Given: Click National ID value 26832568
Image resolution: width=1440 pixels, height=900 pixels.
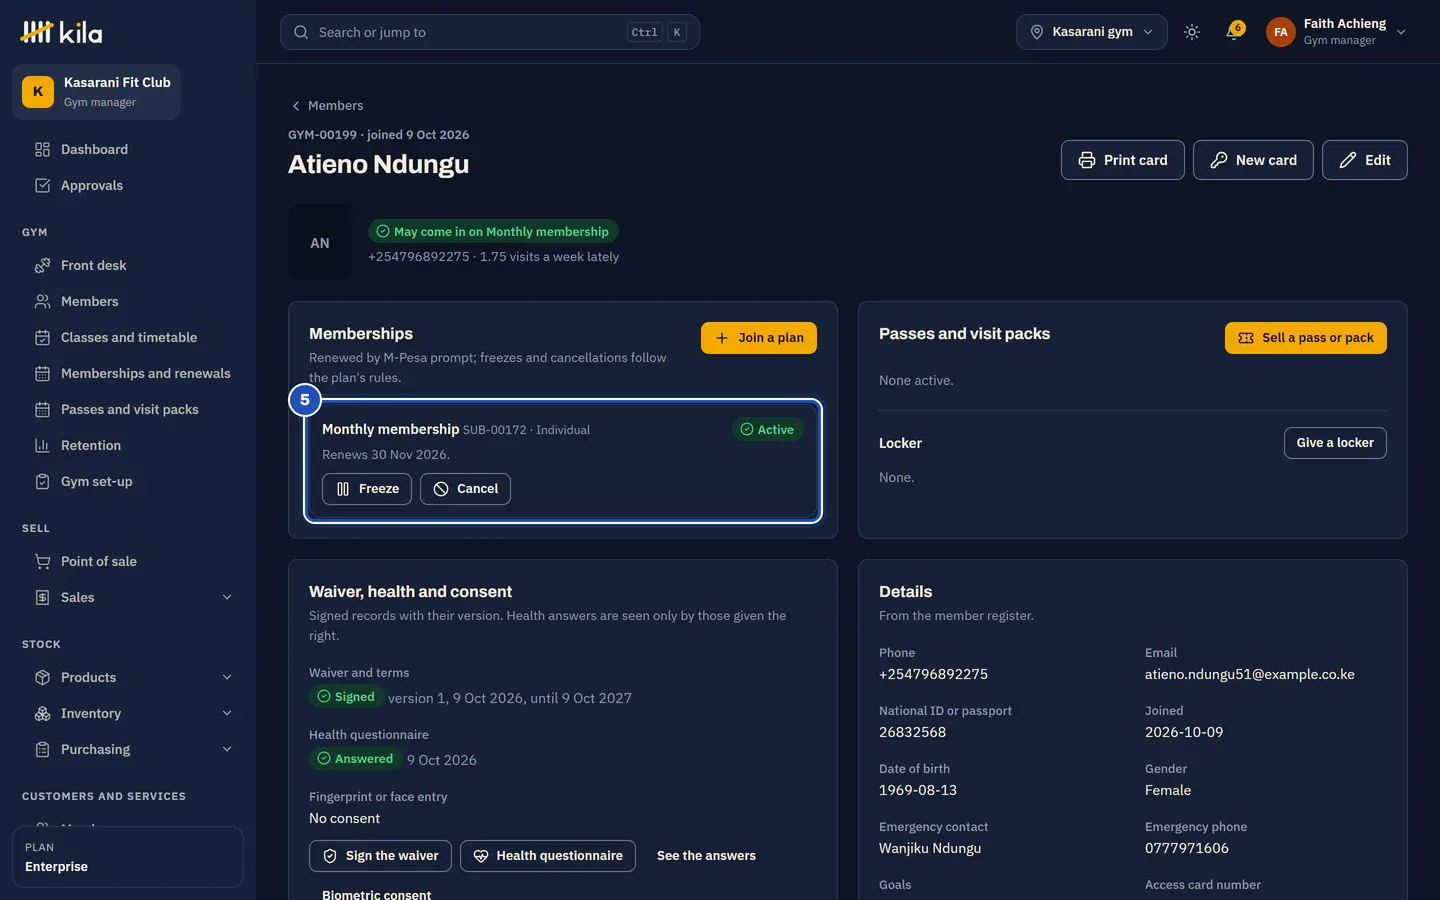Looking at the screenshot, I should [912, 733].
